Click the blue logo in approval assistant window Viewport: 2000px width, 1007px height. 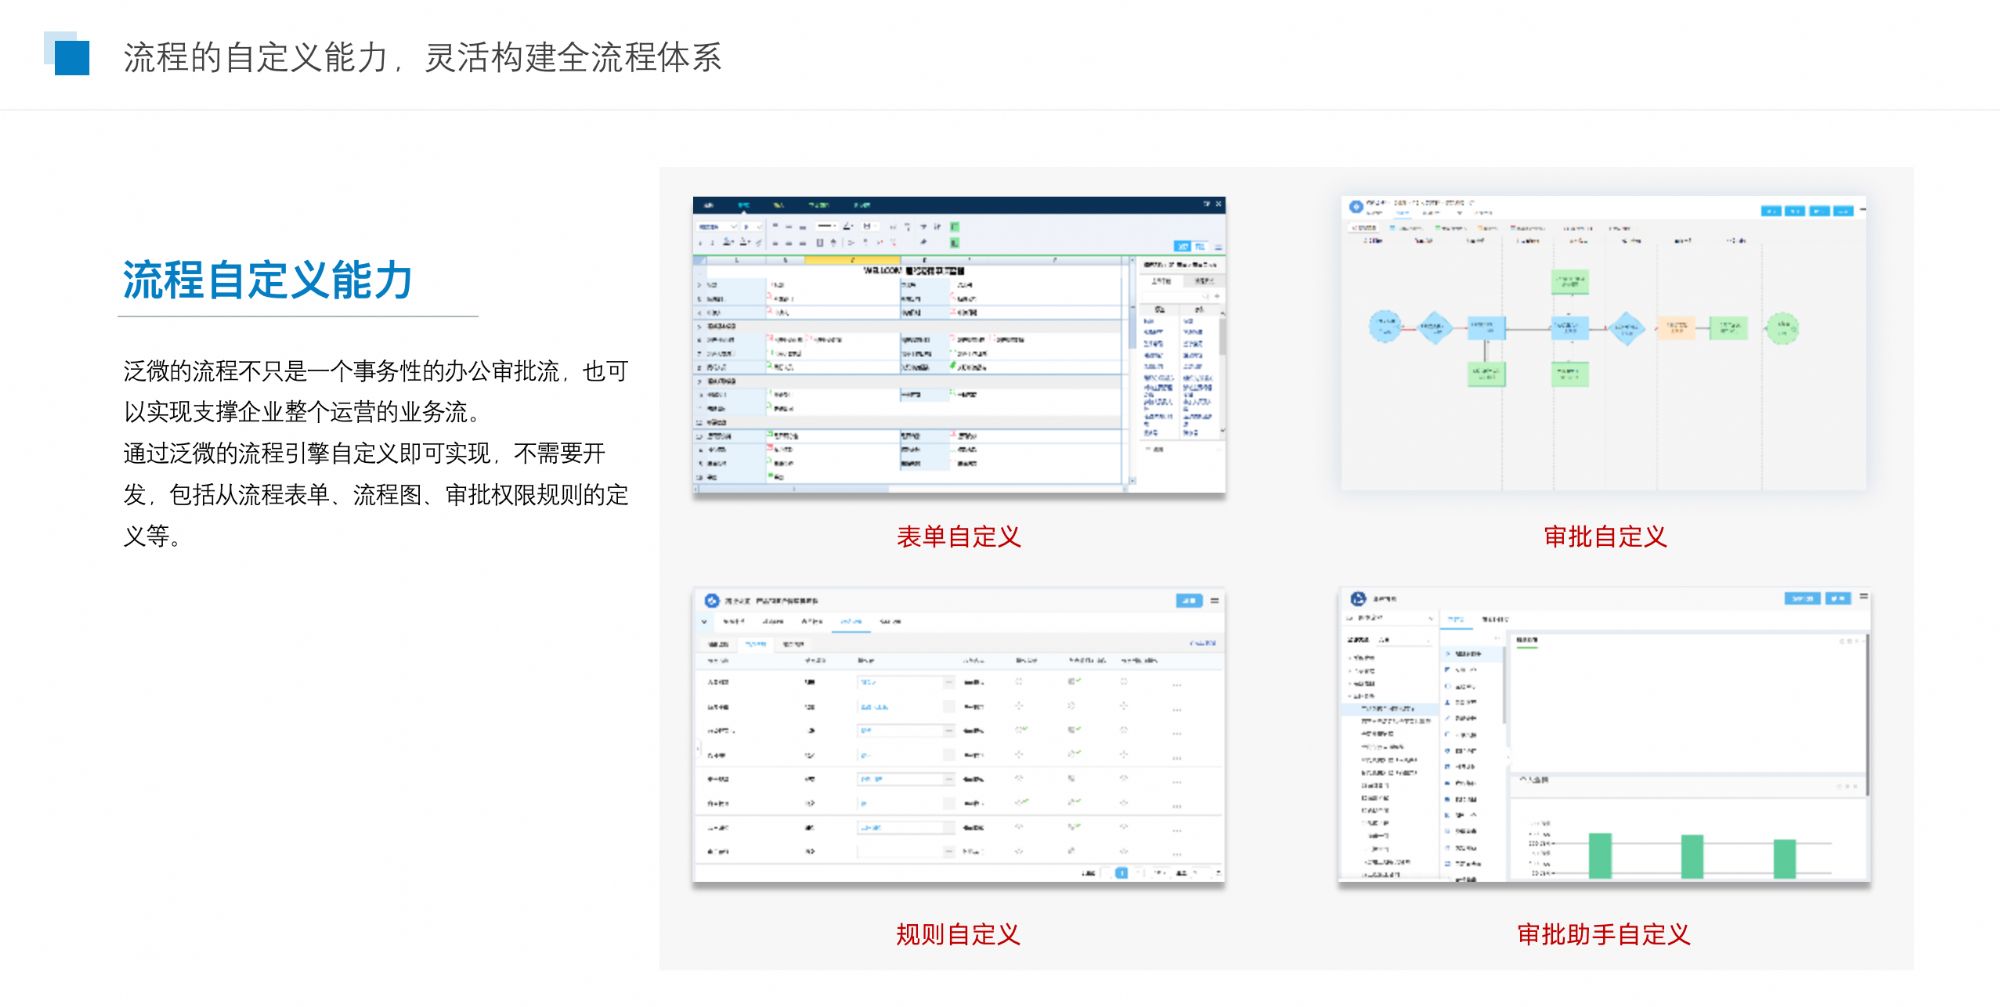coord(1358,598)
